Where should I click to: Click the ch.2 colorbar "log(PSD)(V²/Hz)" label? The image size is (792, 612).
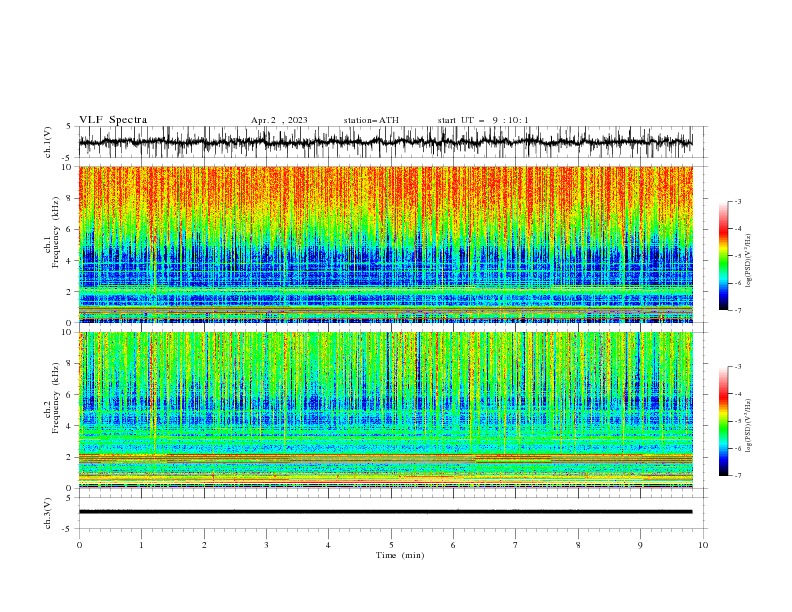point(748,425)
